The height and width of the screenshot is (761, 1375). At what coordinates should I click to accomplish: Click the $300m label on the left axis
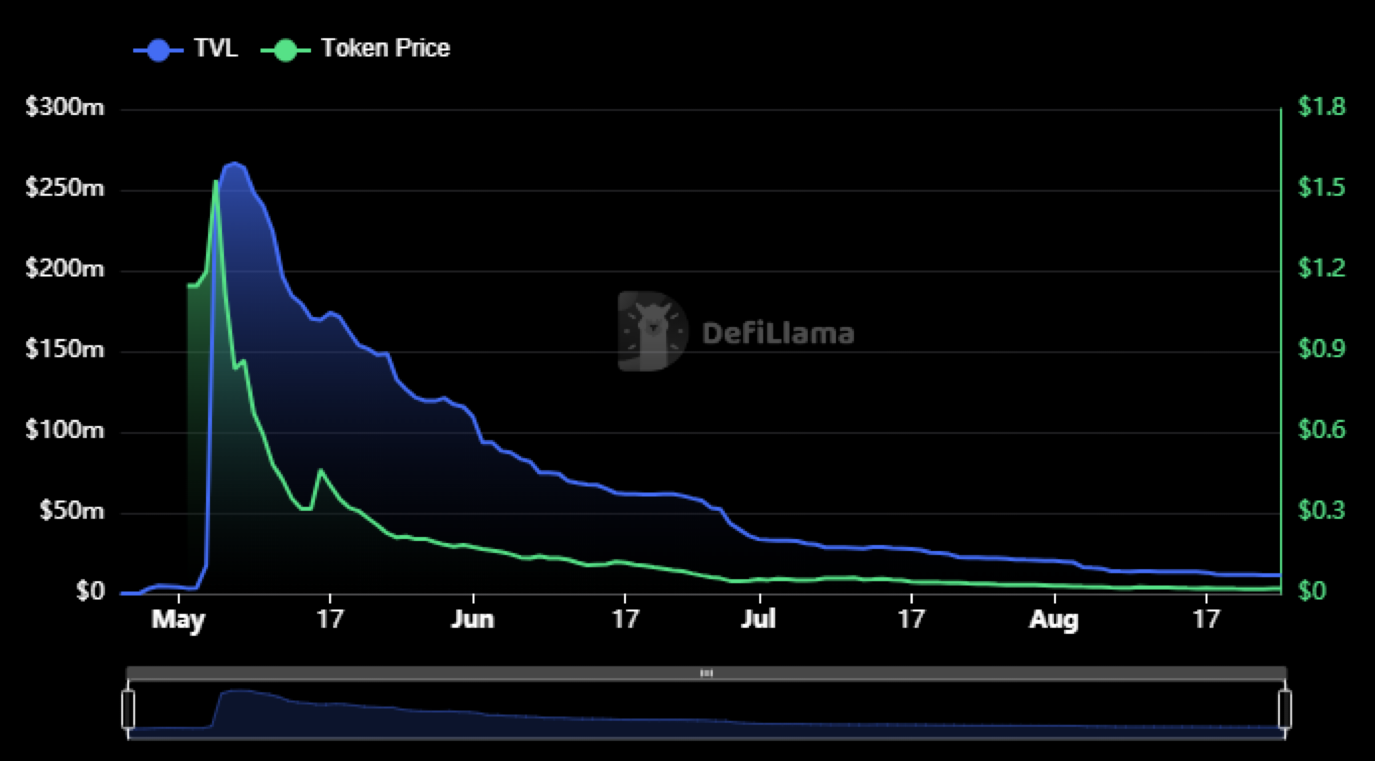pos(65,109)
